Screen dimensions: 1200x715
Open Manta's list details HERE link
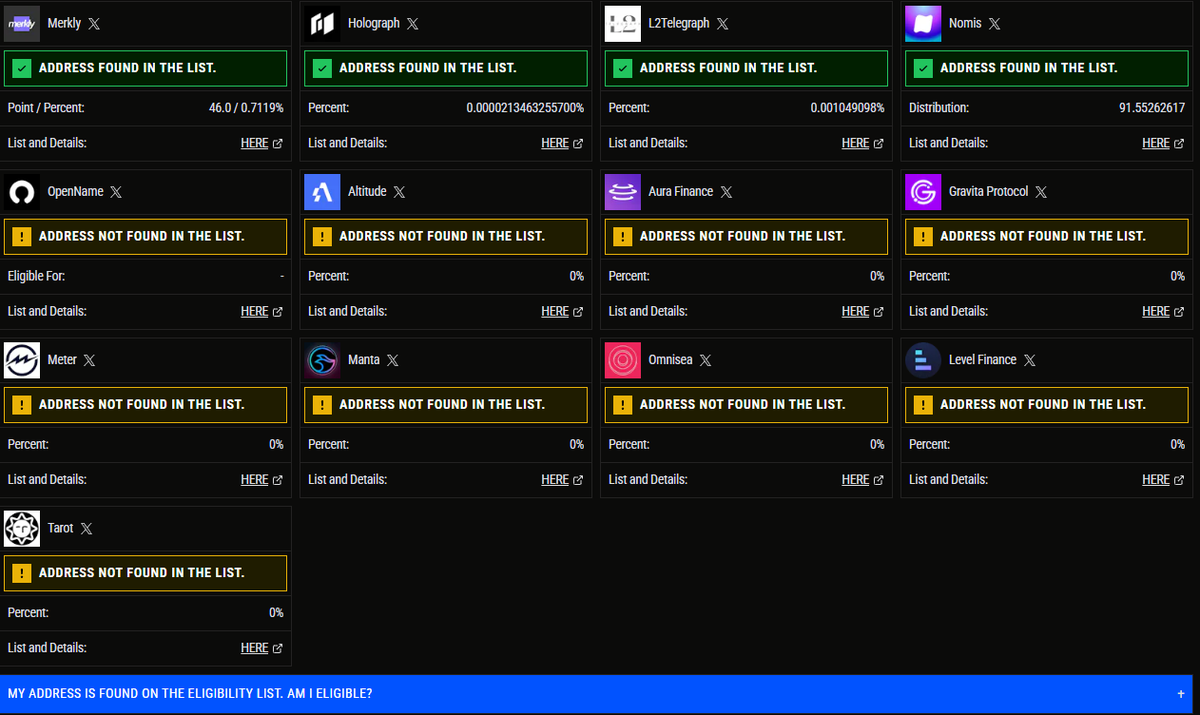point(562,479)
